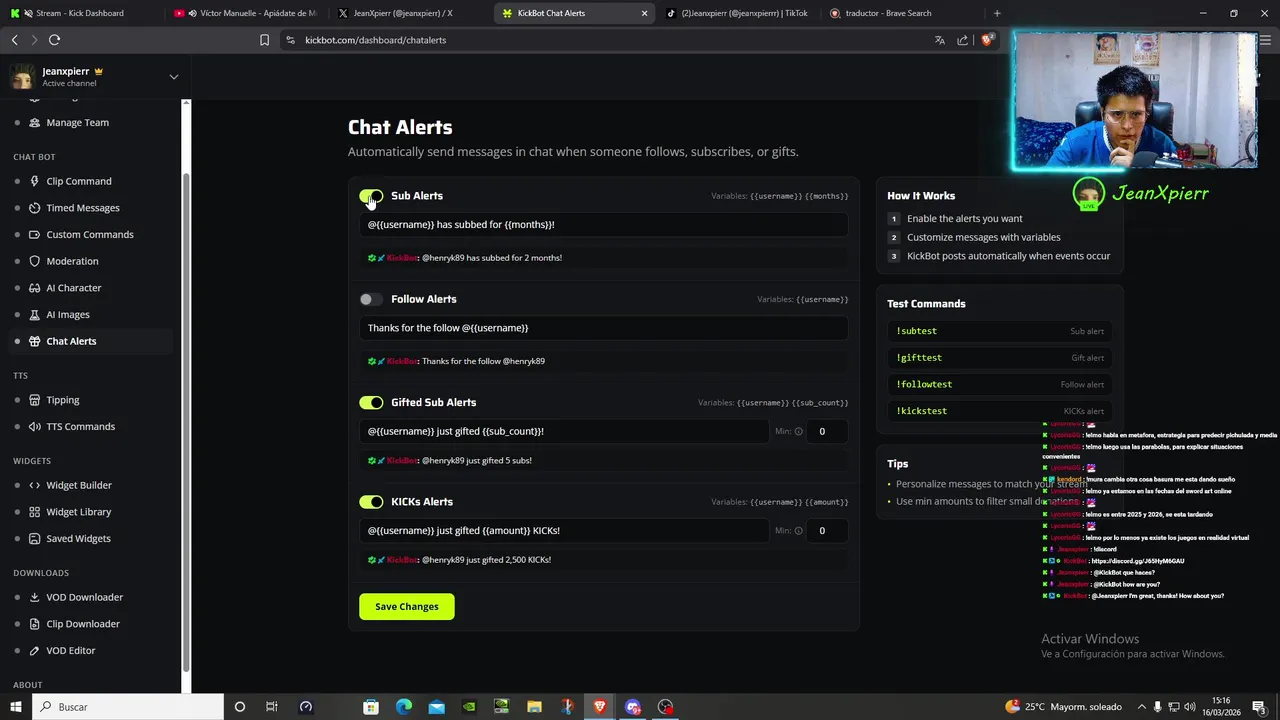The image size is (1280, 720).
Task: Click the !followtest test command
Action: pos(1000,384)
